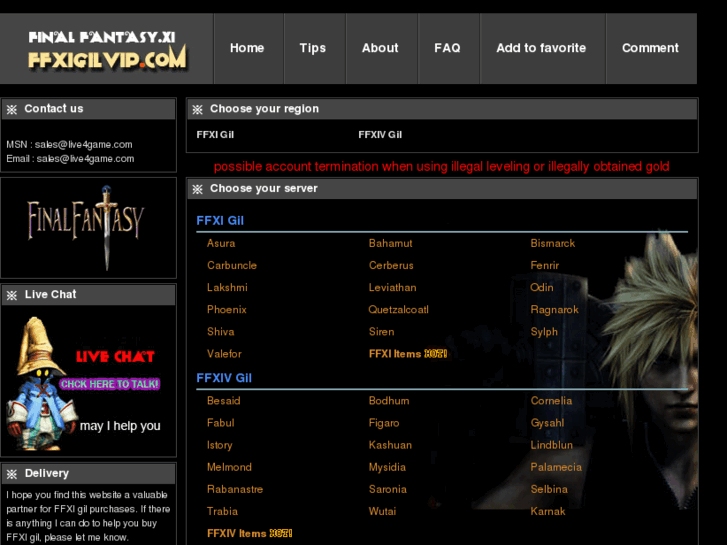The height and width of the screenshot is (545, 727).
Task: Choose the Cornelia FFXIV server
Action: [x=551, y=401]
